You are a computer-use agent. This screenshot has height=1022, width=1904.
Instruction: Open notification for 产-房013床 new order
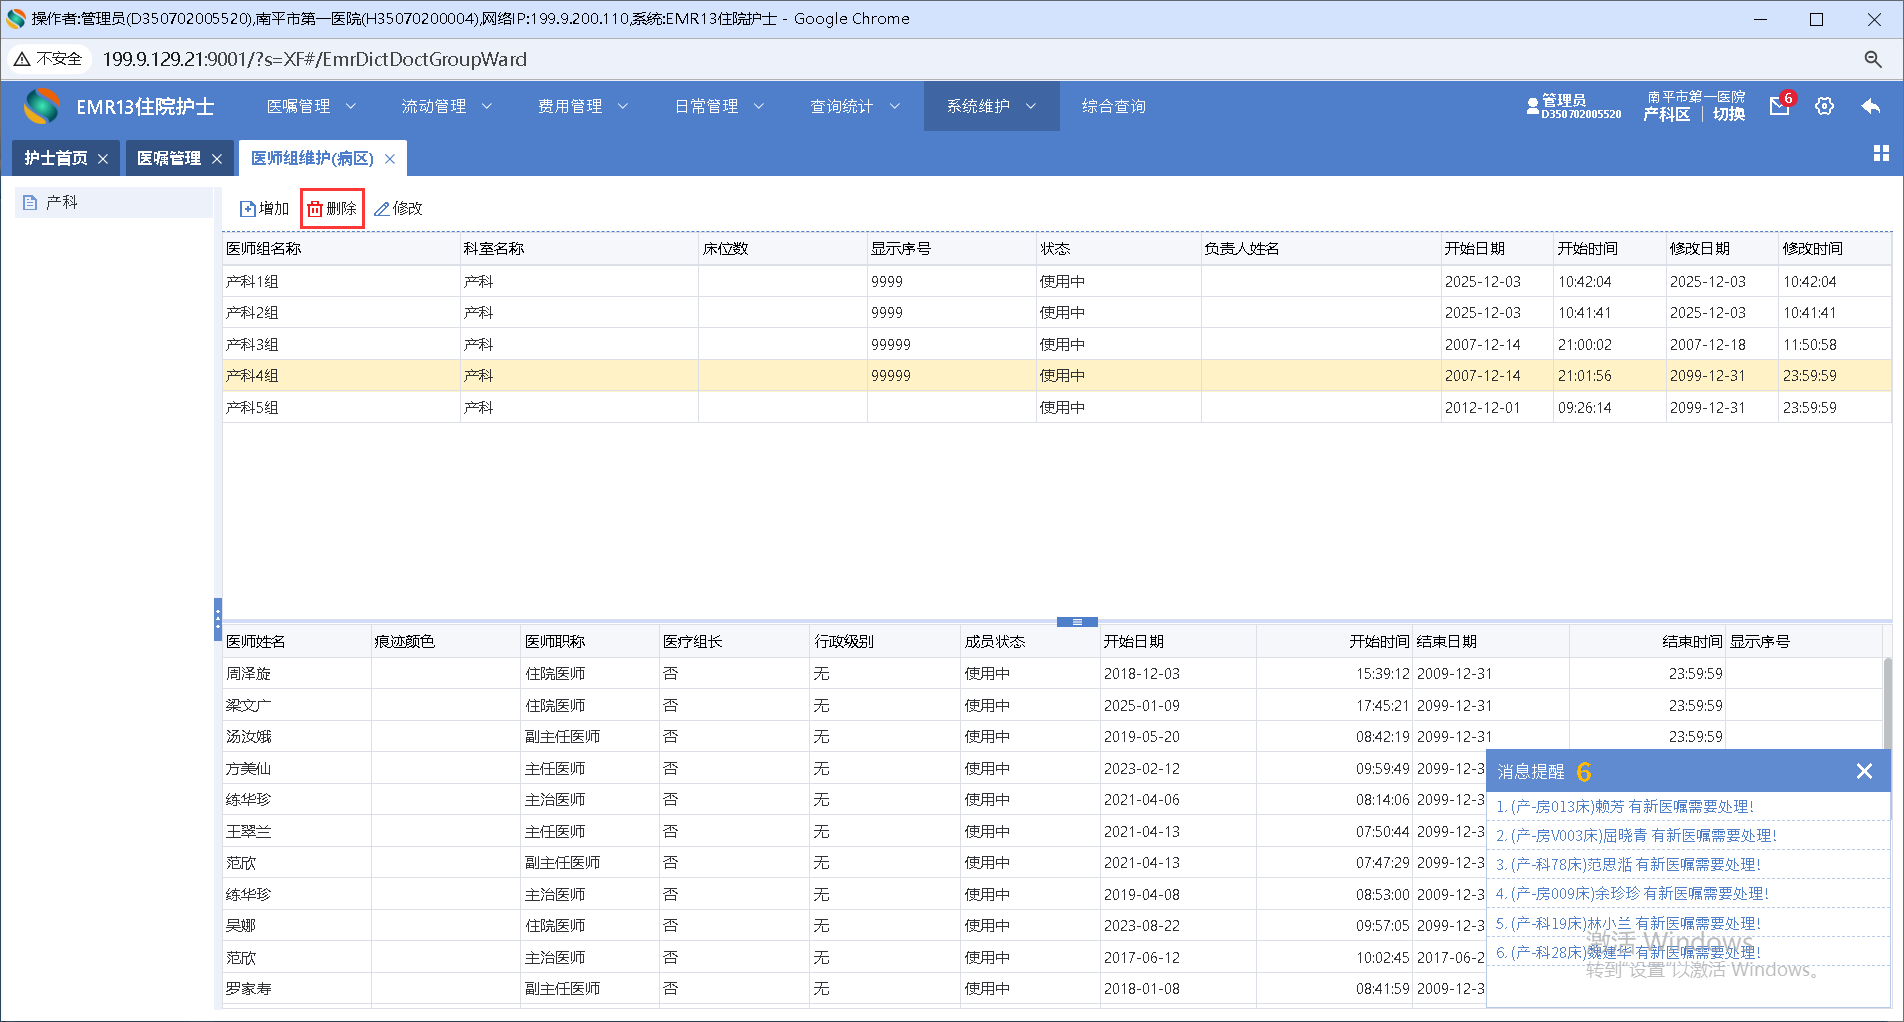pos(1624,806)
